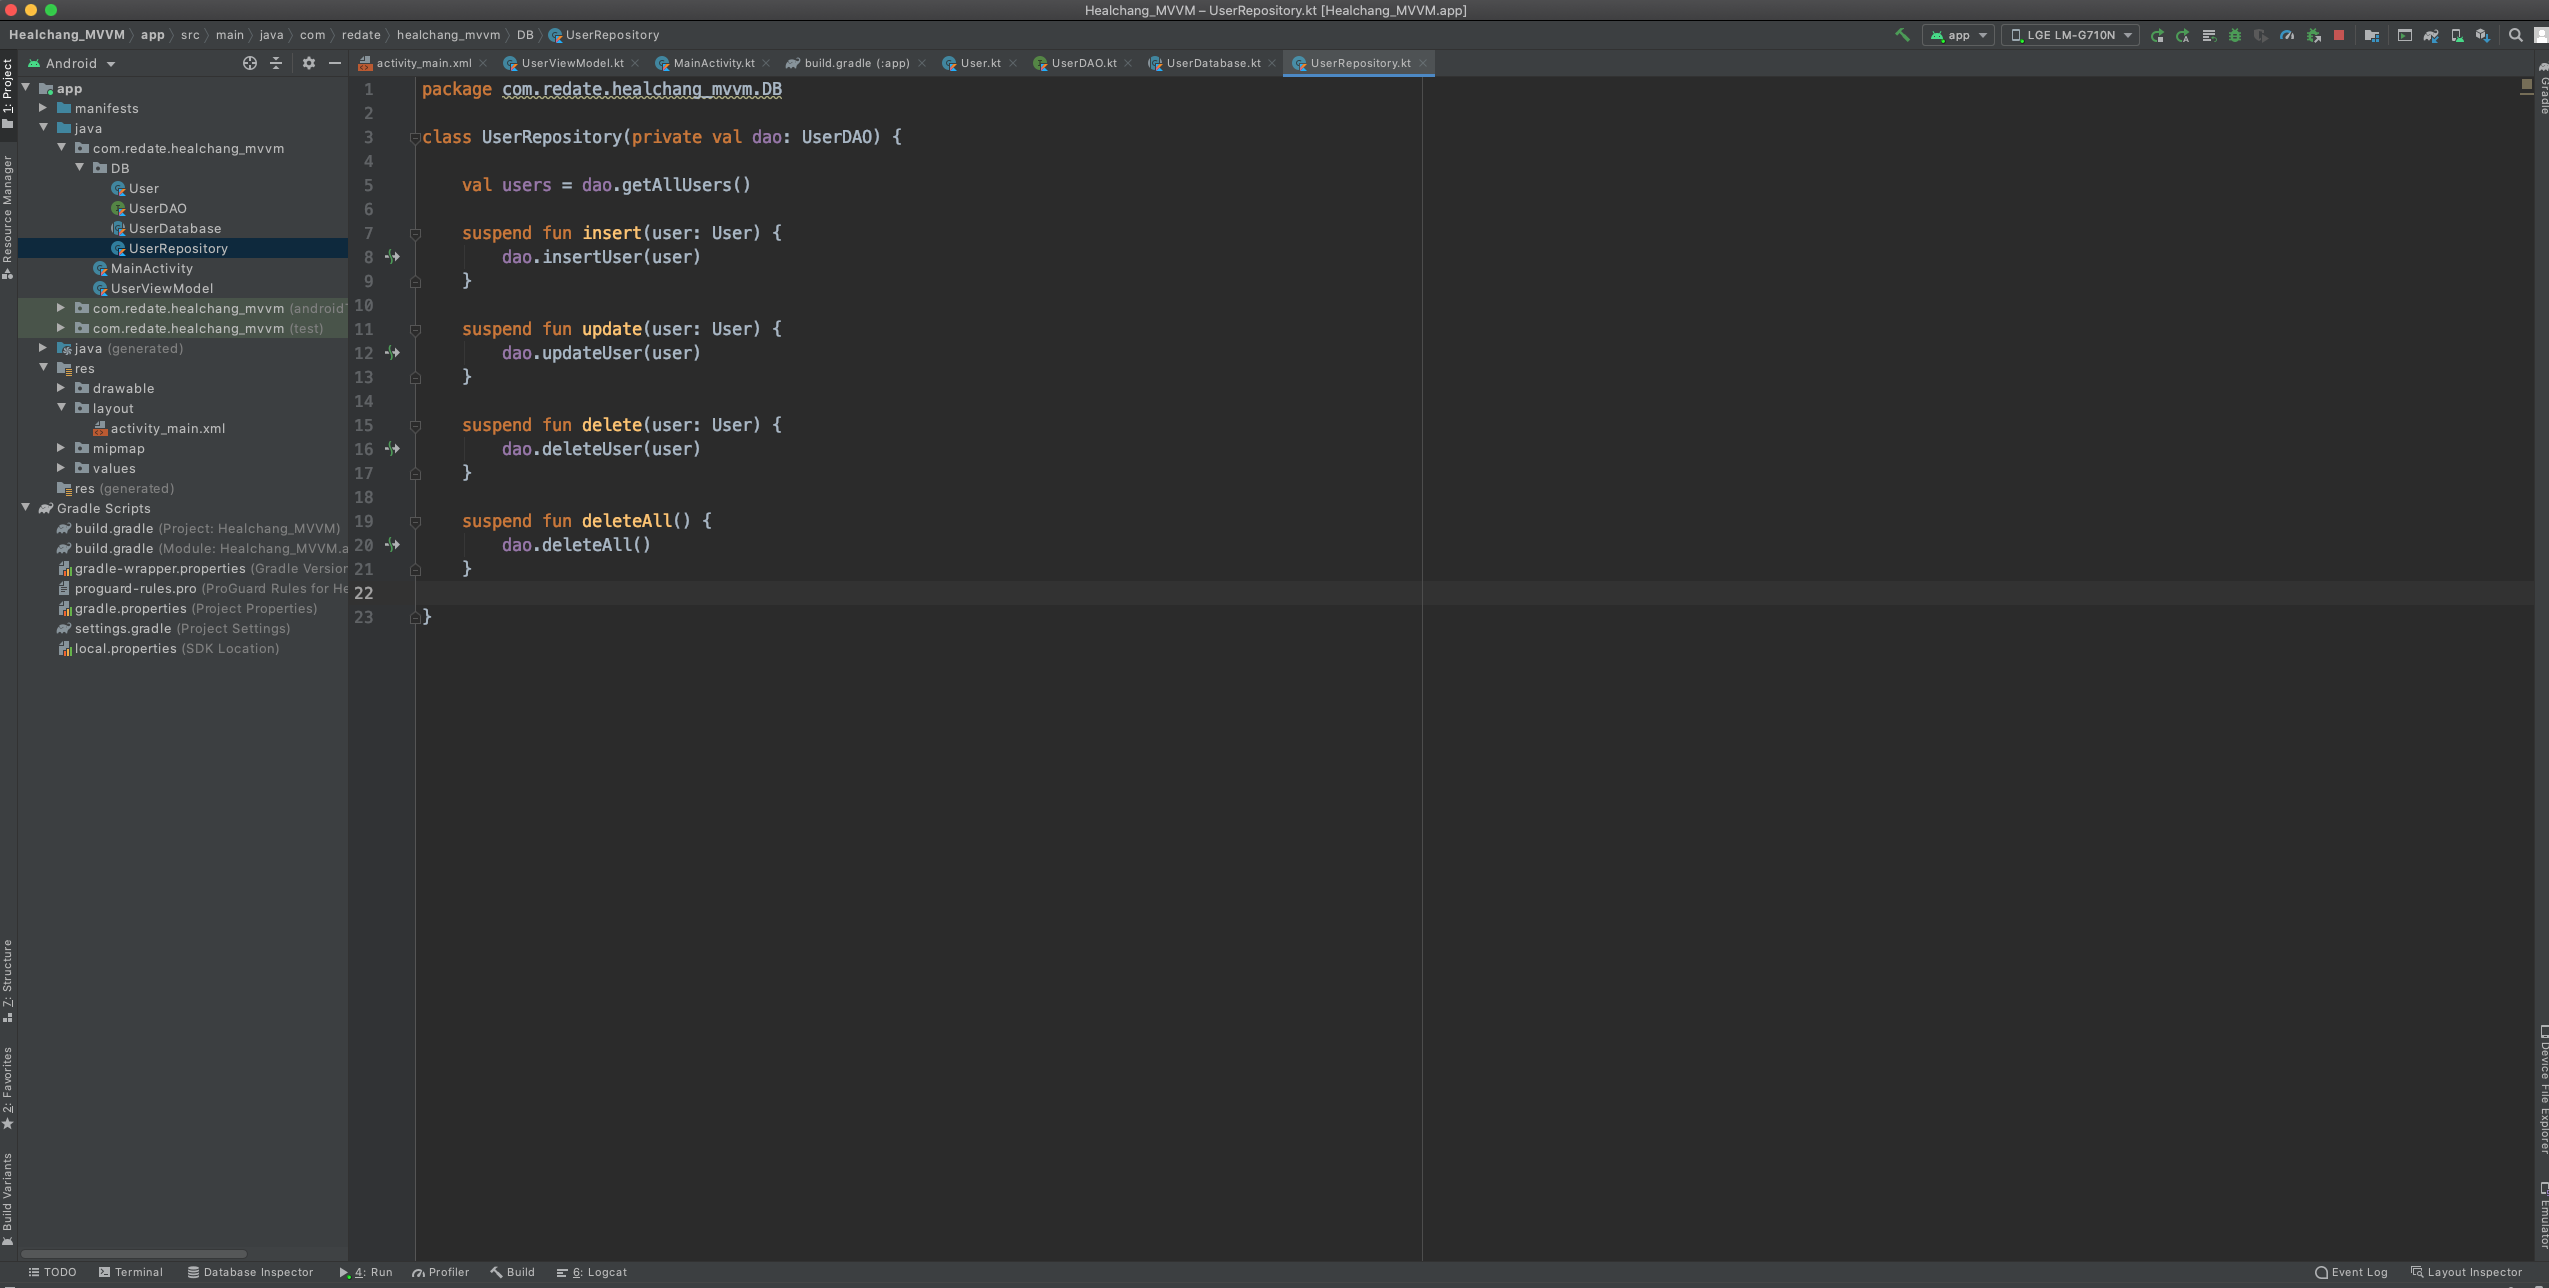Switch to the MainActivity.kt tab
Viewport: 2549px width, 1288px height.
coord(713,63)
